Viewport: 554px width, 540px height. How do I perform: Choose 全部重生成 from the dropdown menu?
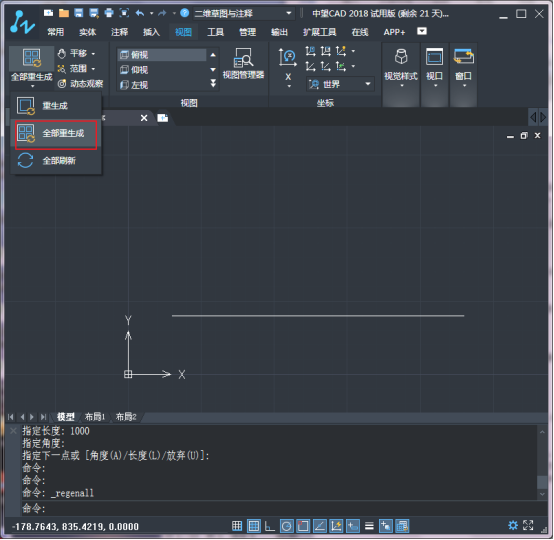point(56,134)
